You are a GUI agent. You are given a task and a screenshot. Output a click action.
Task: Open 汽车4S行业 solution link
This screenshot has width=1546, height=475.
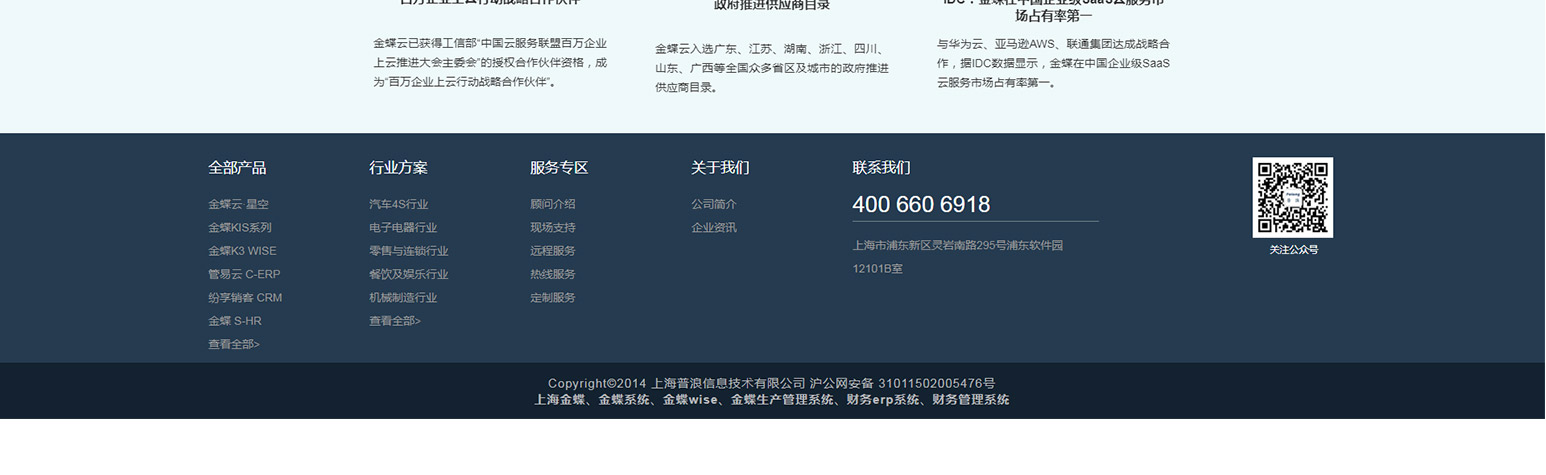click(398, 204)
